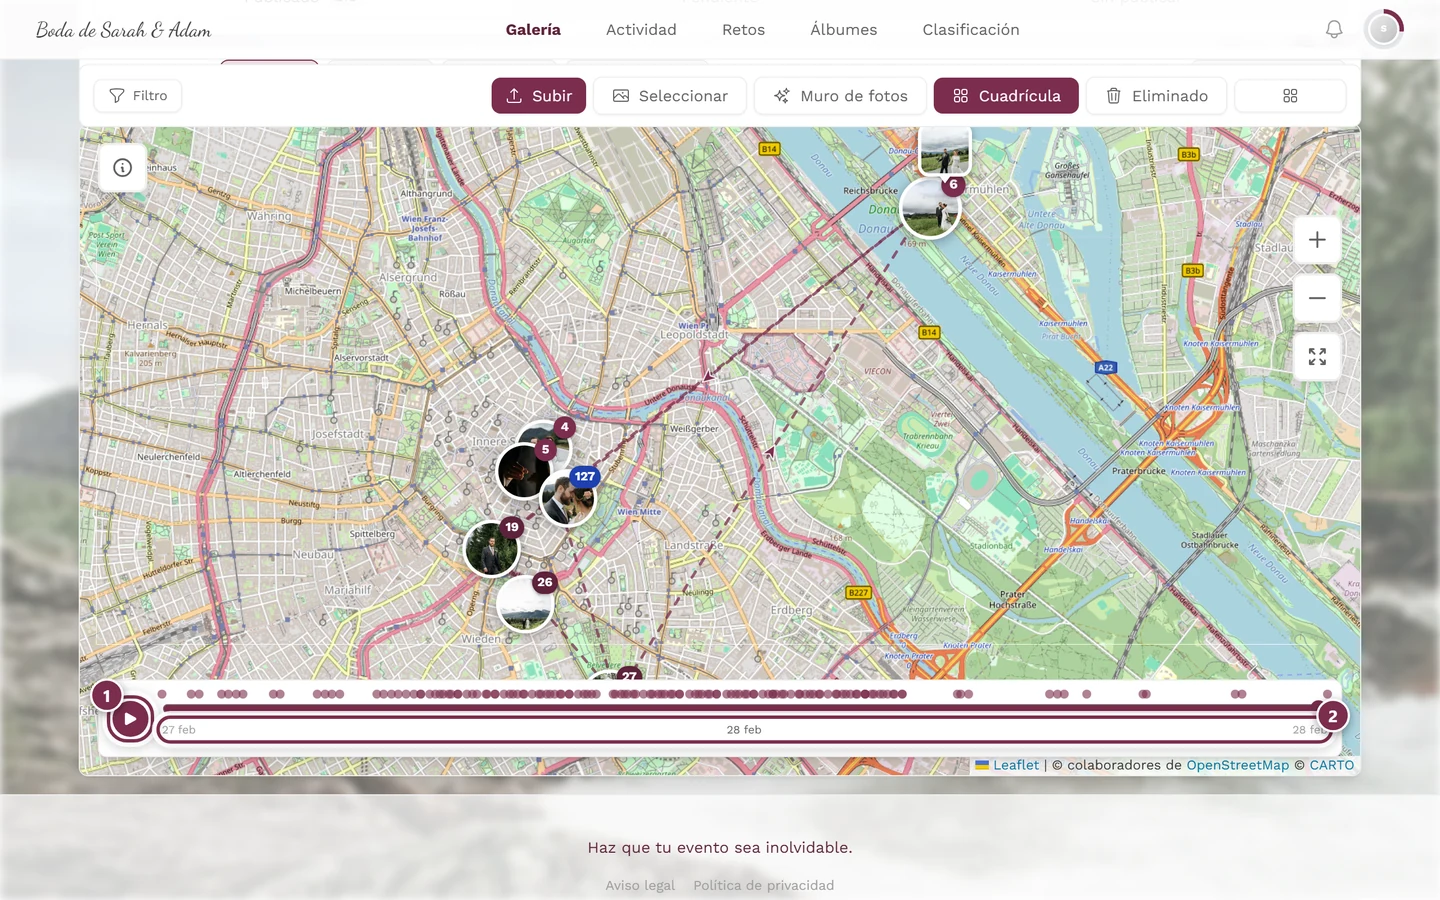Click the grid layout icon button
This screenshot has width=1440, height=900.
click(x=1290, y=96)
